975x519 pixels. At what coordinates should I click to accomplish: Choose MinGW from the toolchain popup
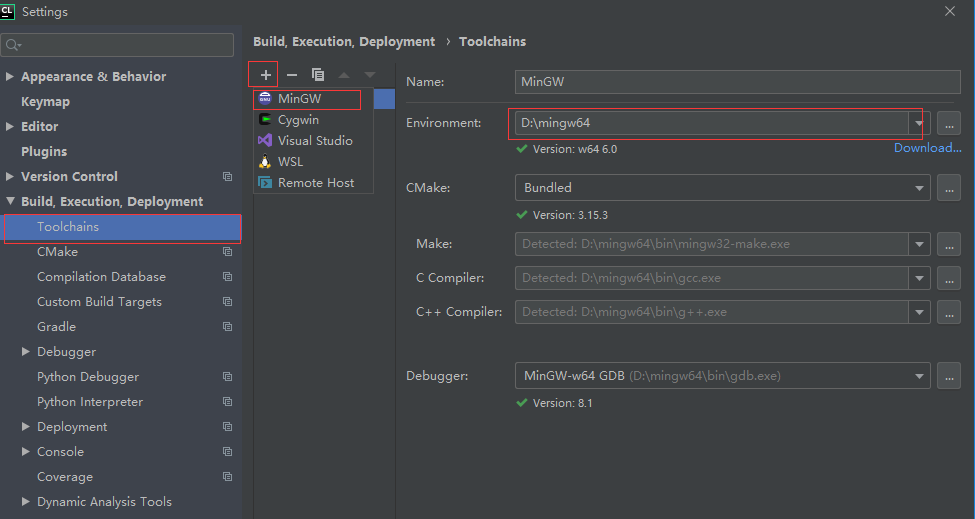(x=313, y=99)
